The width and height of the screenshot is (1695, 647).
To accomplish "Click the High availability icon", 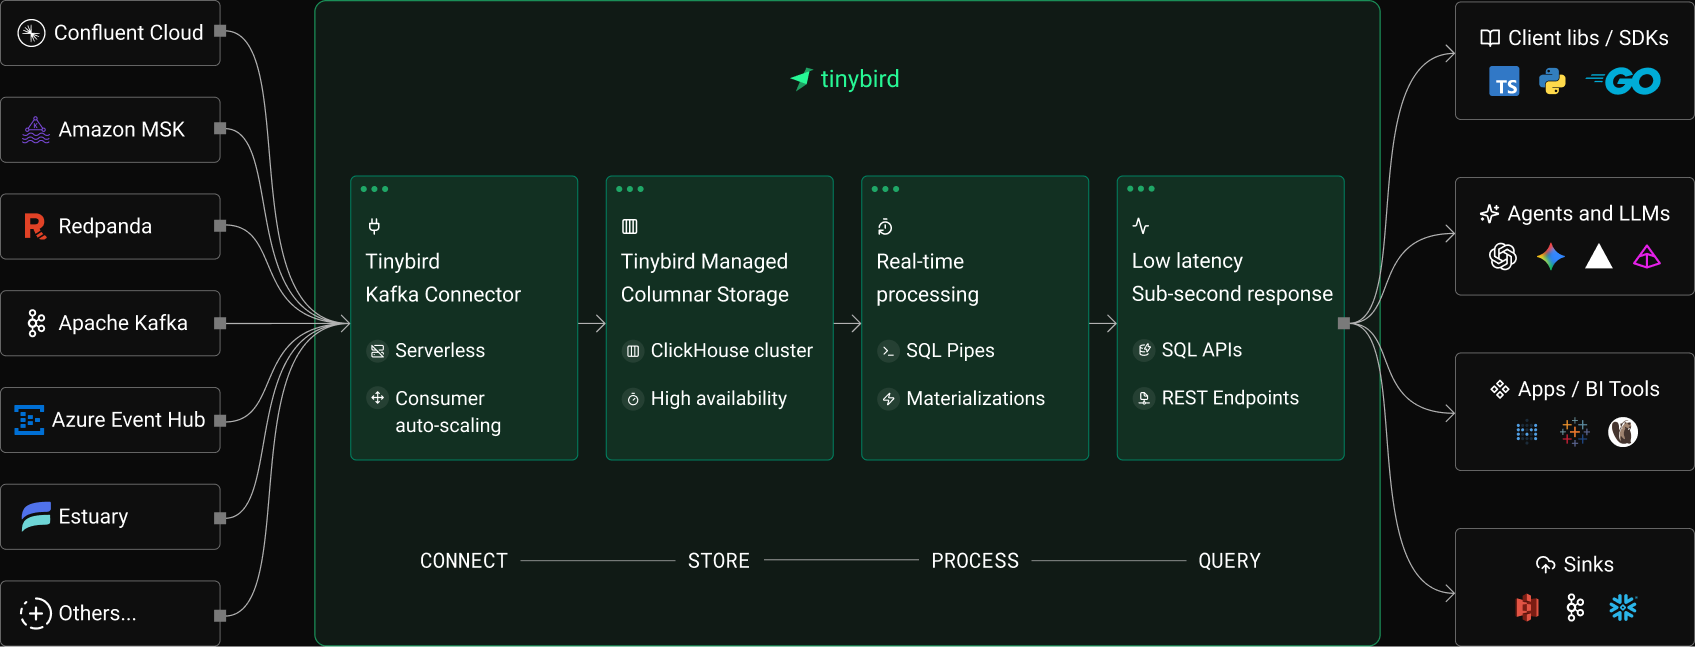I will pos(633,399).
